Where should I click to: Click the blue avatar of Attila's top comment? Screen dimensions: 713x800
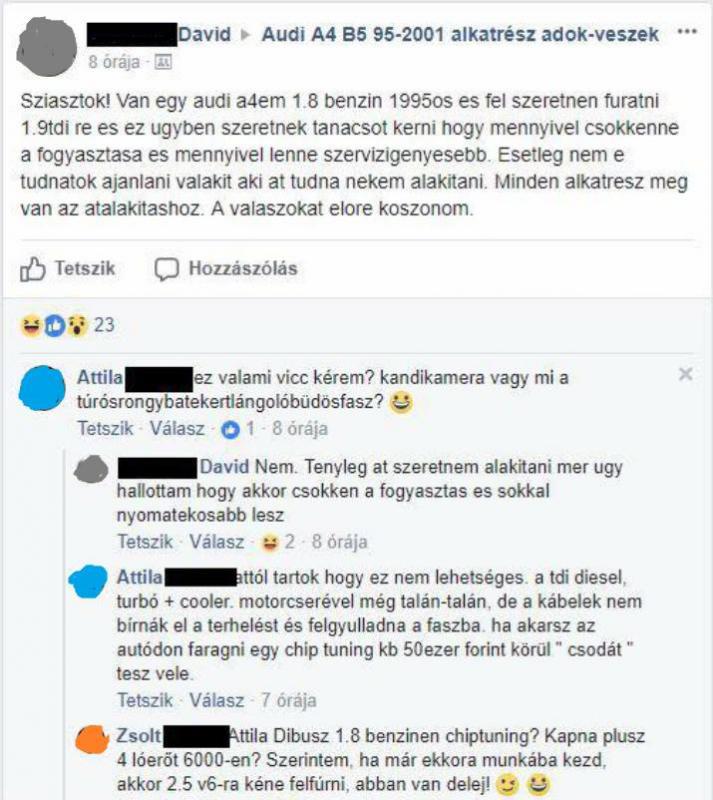(x=42, y=388)
